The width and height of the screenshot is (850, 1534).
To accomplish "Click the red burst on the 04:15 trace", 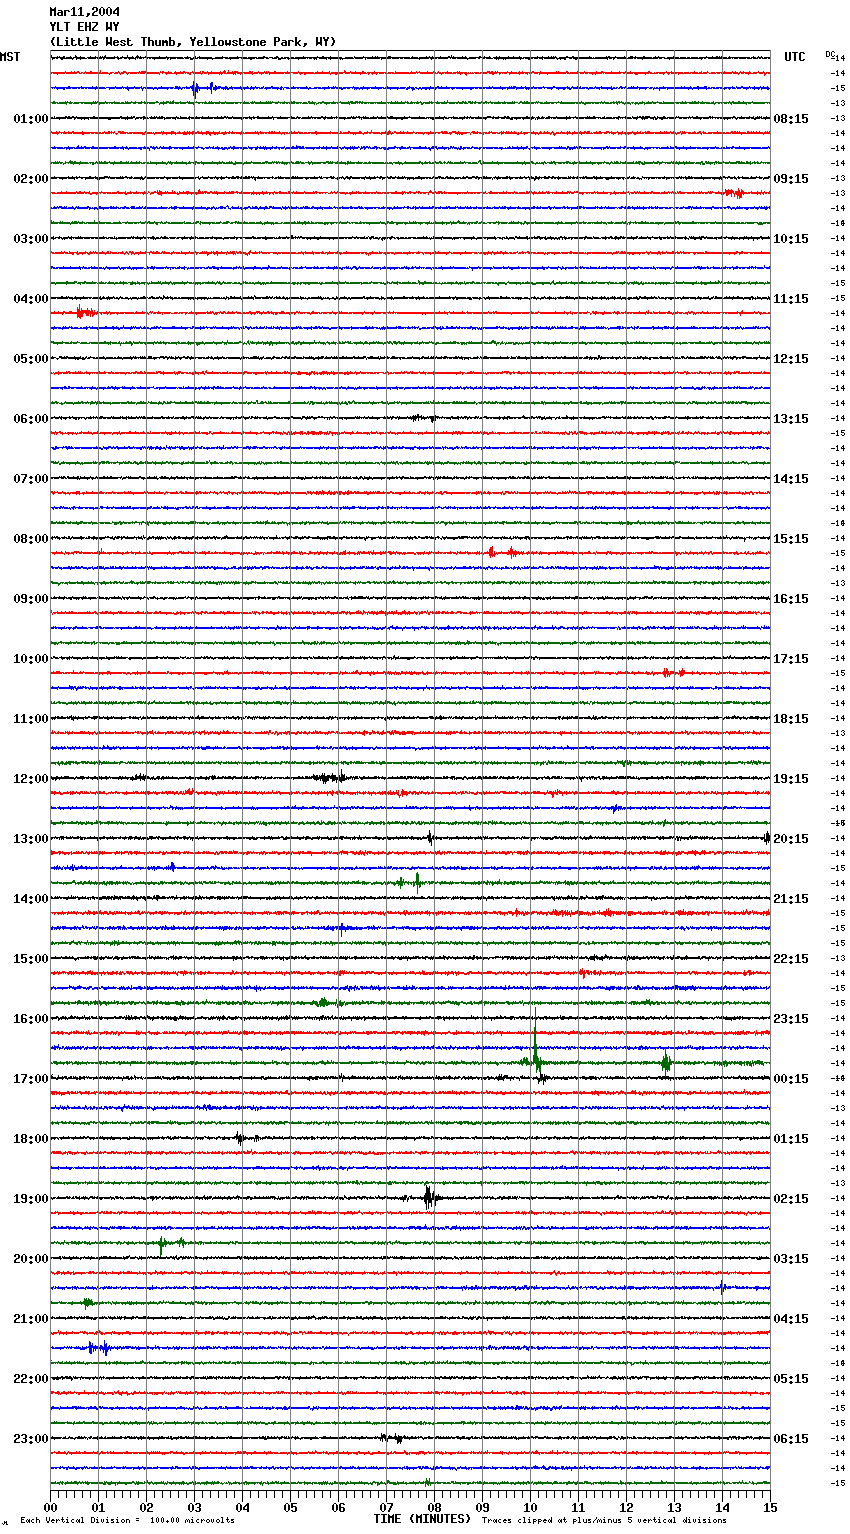I will point(86,313).
